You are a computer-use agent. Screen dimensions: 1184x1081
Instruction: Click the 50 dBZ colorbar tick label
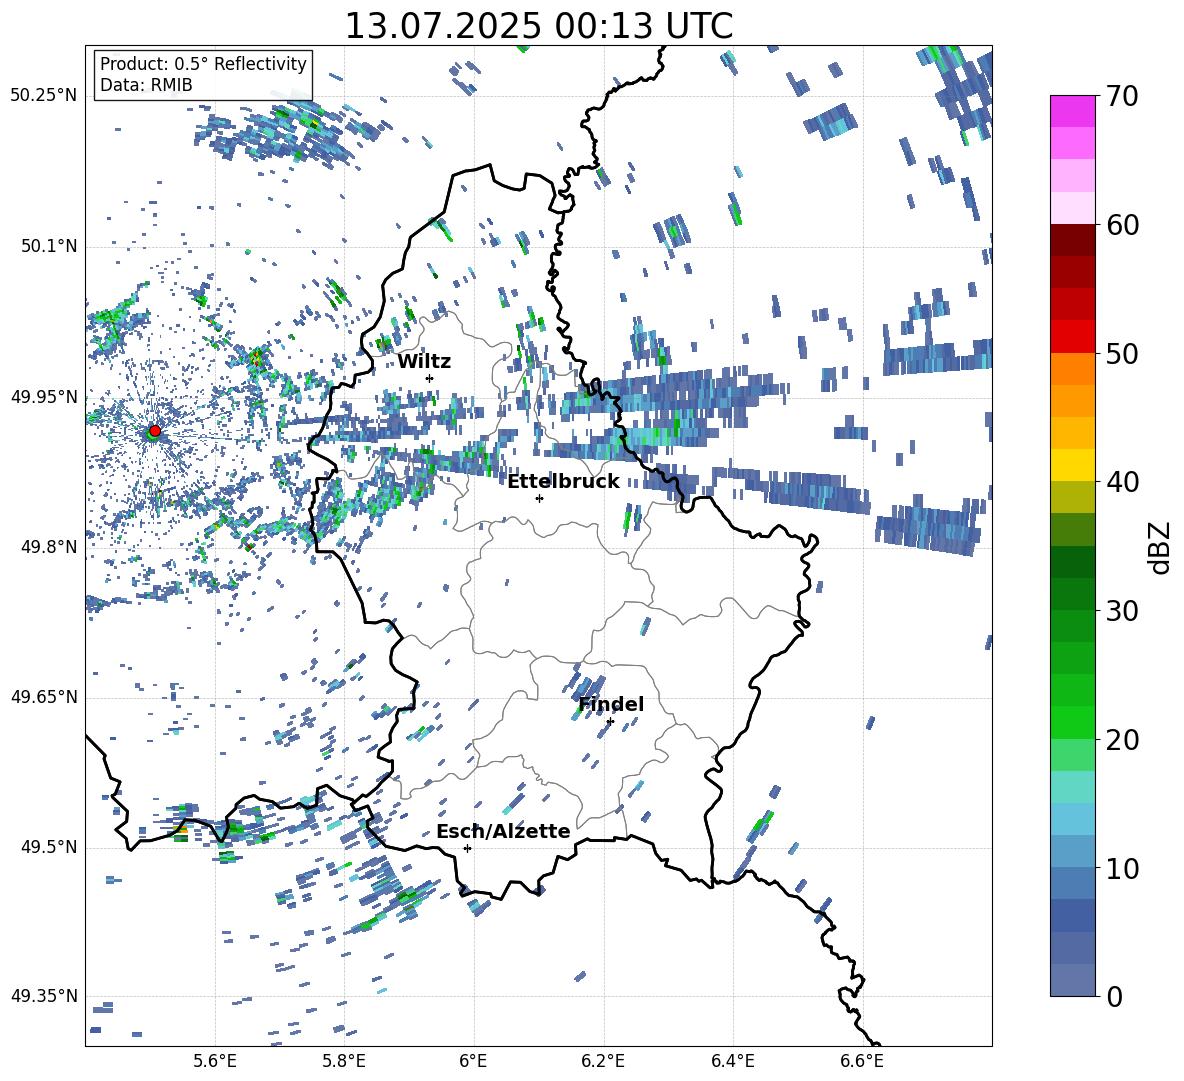click(x=1122, y=353)
